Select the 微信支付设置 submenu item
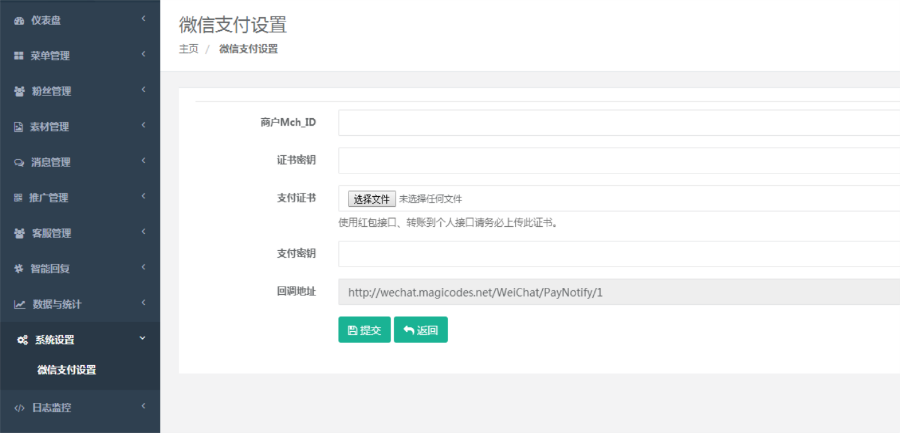Viewport: 900px width, 433px height. pyautogui.click(x=67, y=370)
